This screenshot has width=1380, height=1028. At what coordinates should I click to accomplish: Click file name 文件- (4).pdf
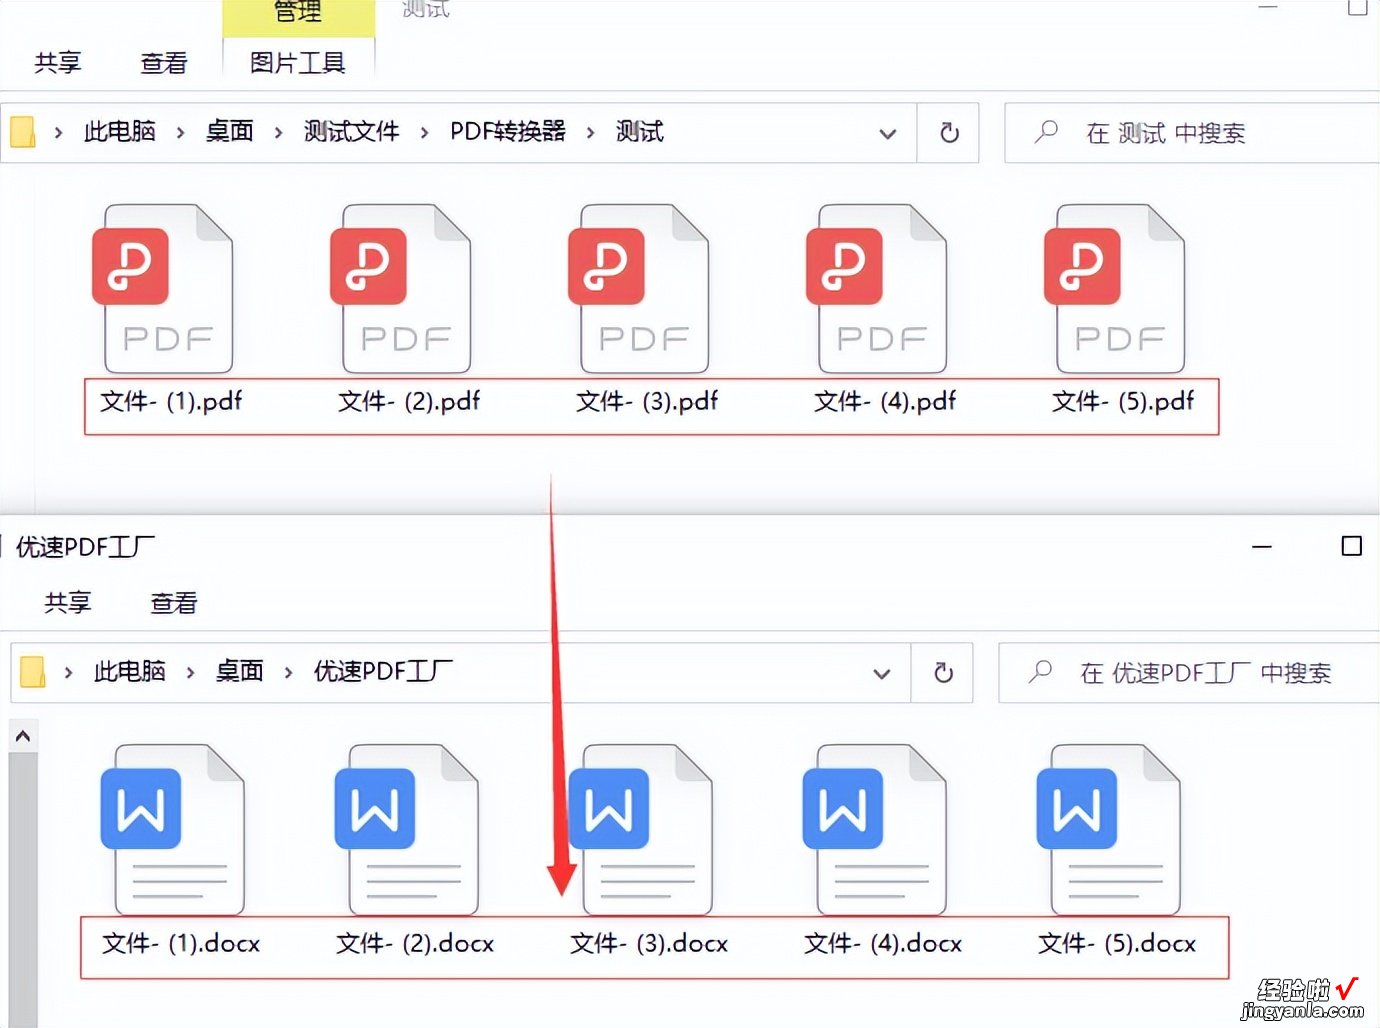(x=885, y=402)
